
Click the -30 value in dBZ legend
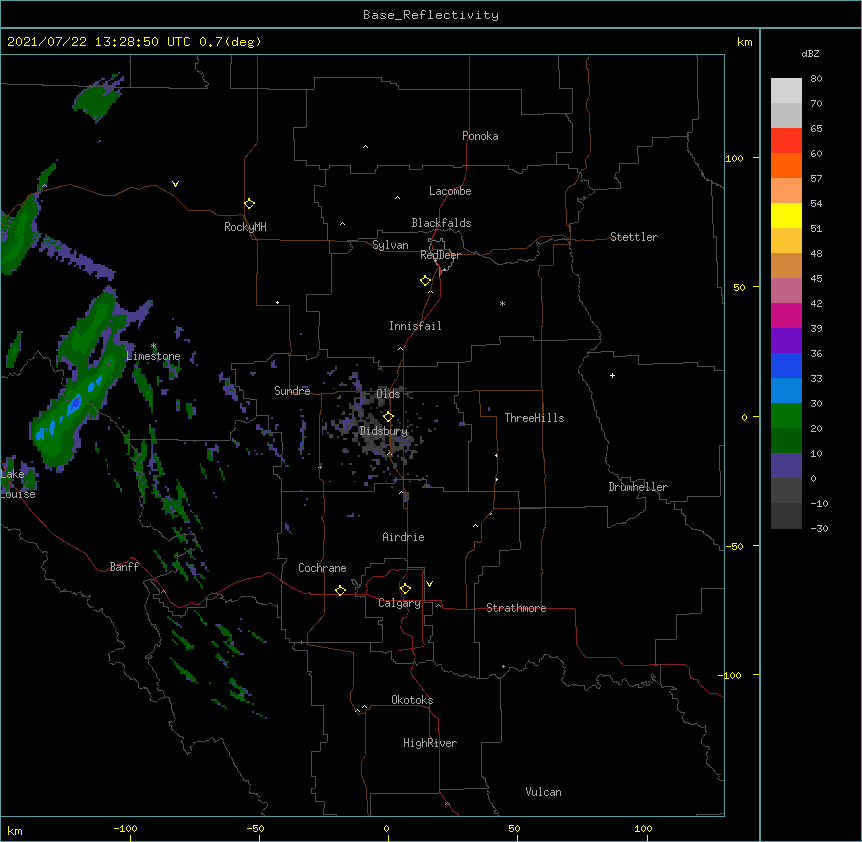click(x=819, y=528)
